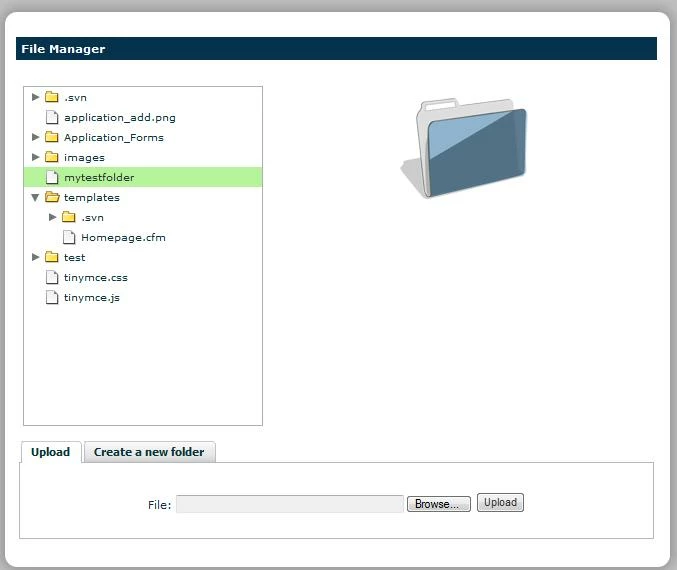Image resolution: width=677 pixels, height=570 pixels.
Task: Click the top-level .svn folder icon
Action: click(52, 97)
